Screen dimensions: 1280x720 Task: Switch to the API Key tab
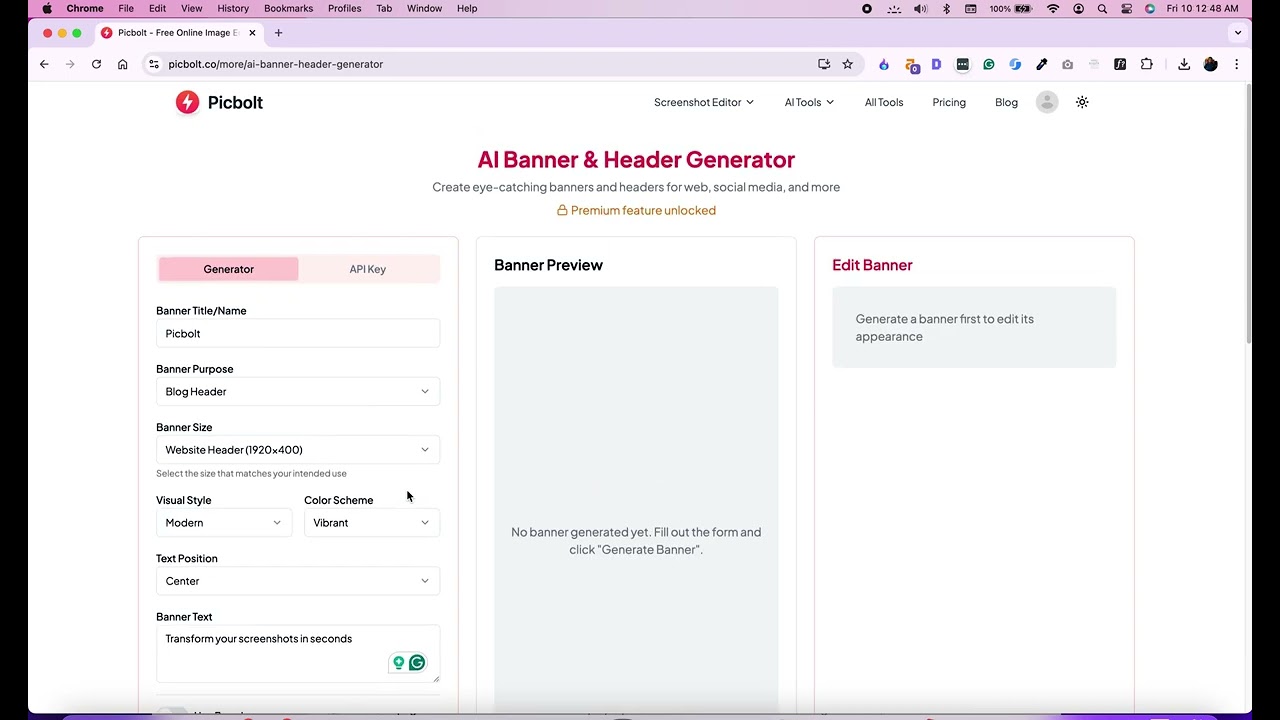(x=368, y=269)
